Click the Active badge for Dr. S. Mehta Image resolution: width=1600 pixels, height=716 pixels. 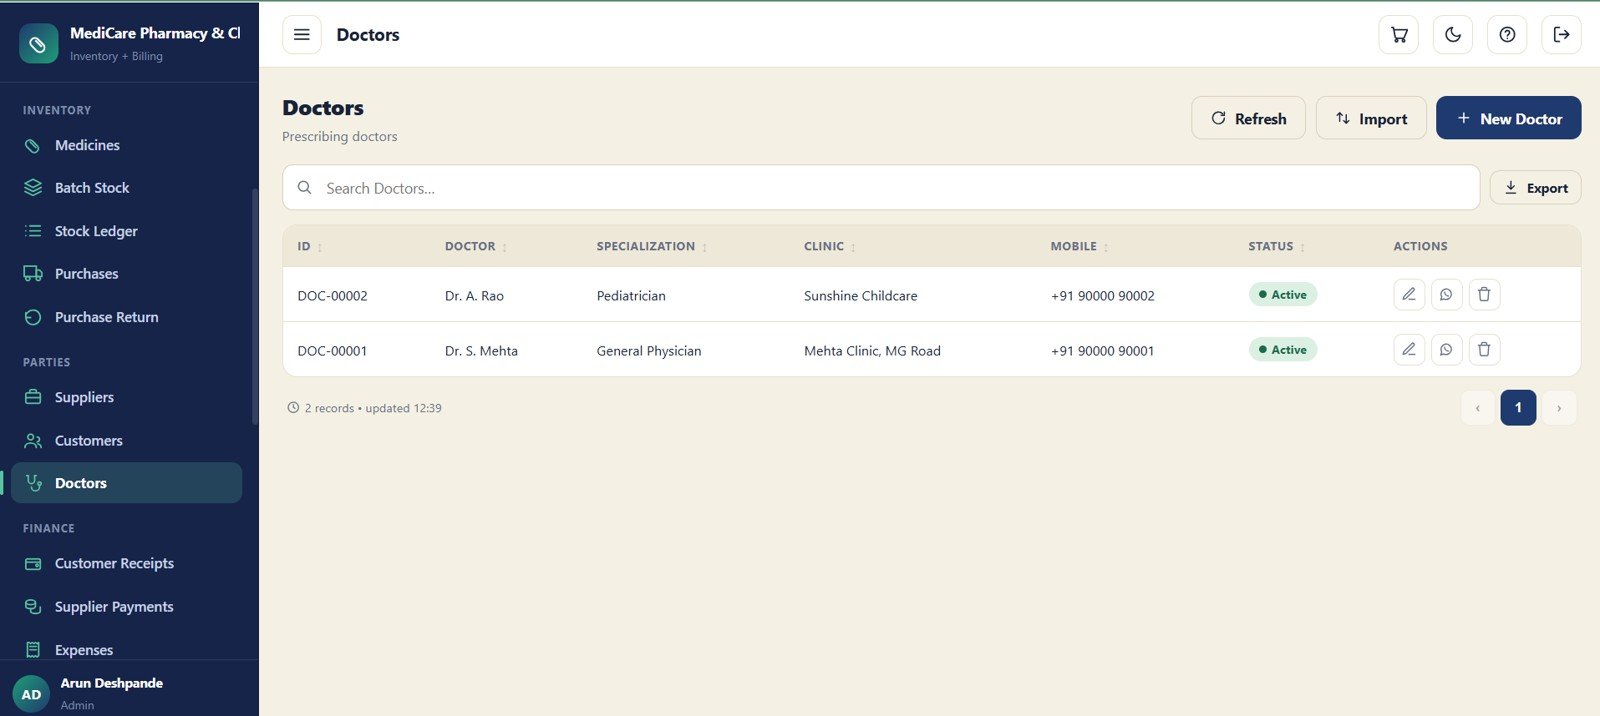click(x=1283, y=349)
